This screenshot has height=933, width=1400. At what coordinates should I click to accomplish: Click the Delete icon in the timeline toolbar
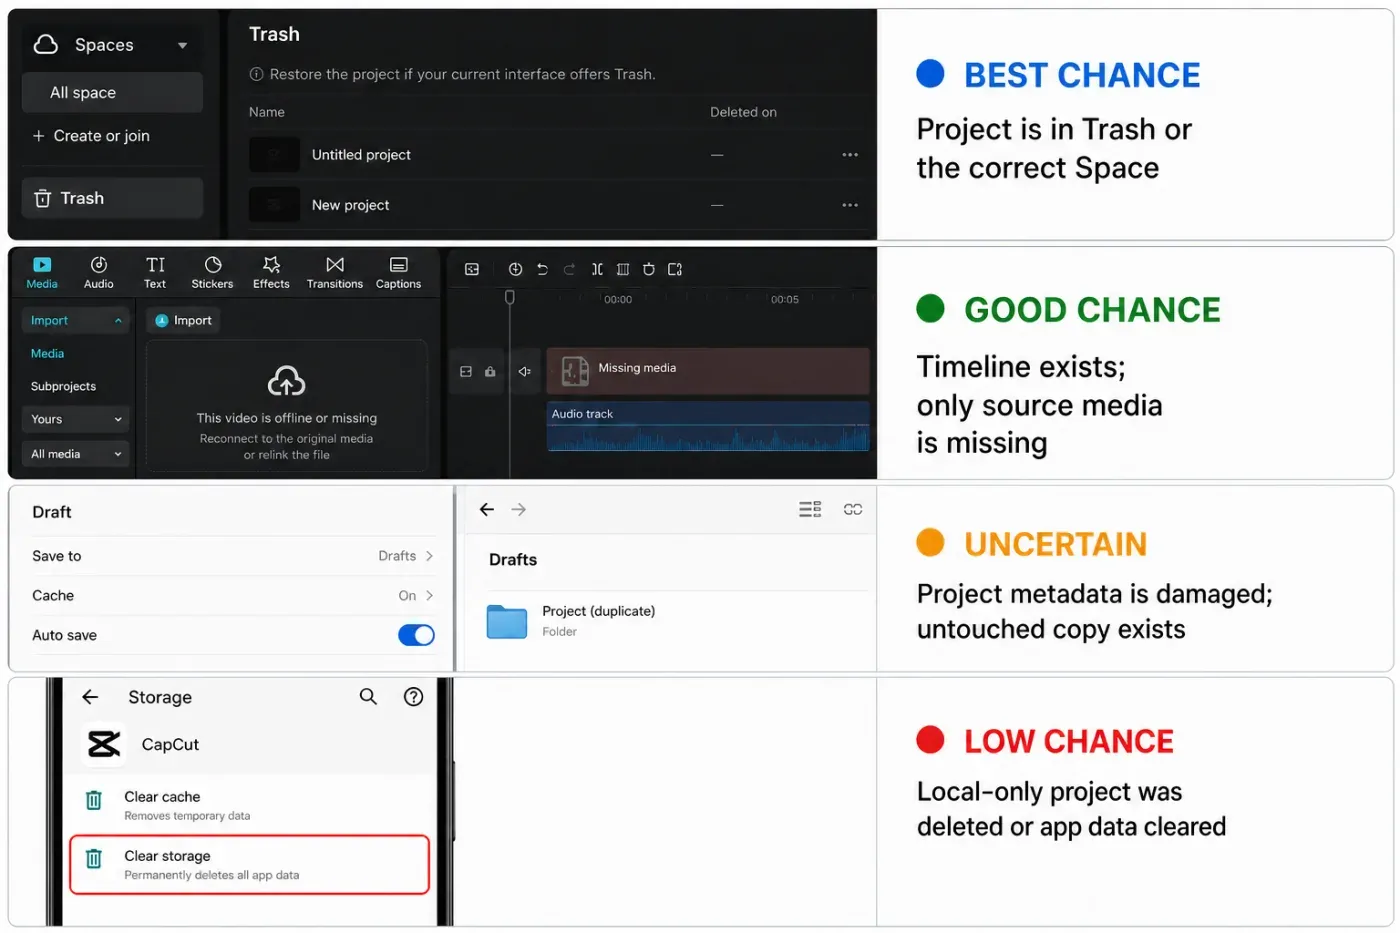pyautogui.click(x=649, y=269)
